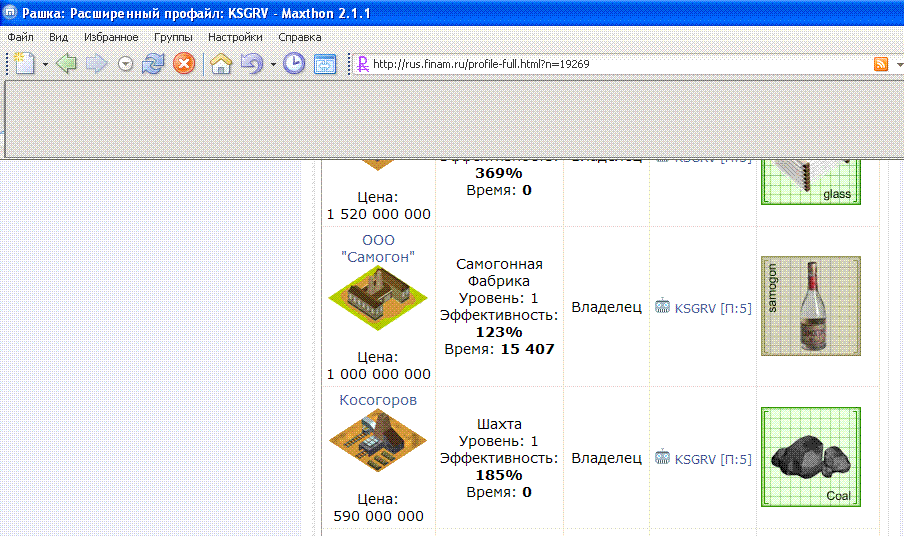
Task: Open the round history dropdown button
Action: pyautogui.click(x=125, y=64)
